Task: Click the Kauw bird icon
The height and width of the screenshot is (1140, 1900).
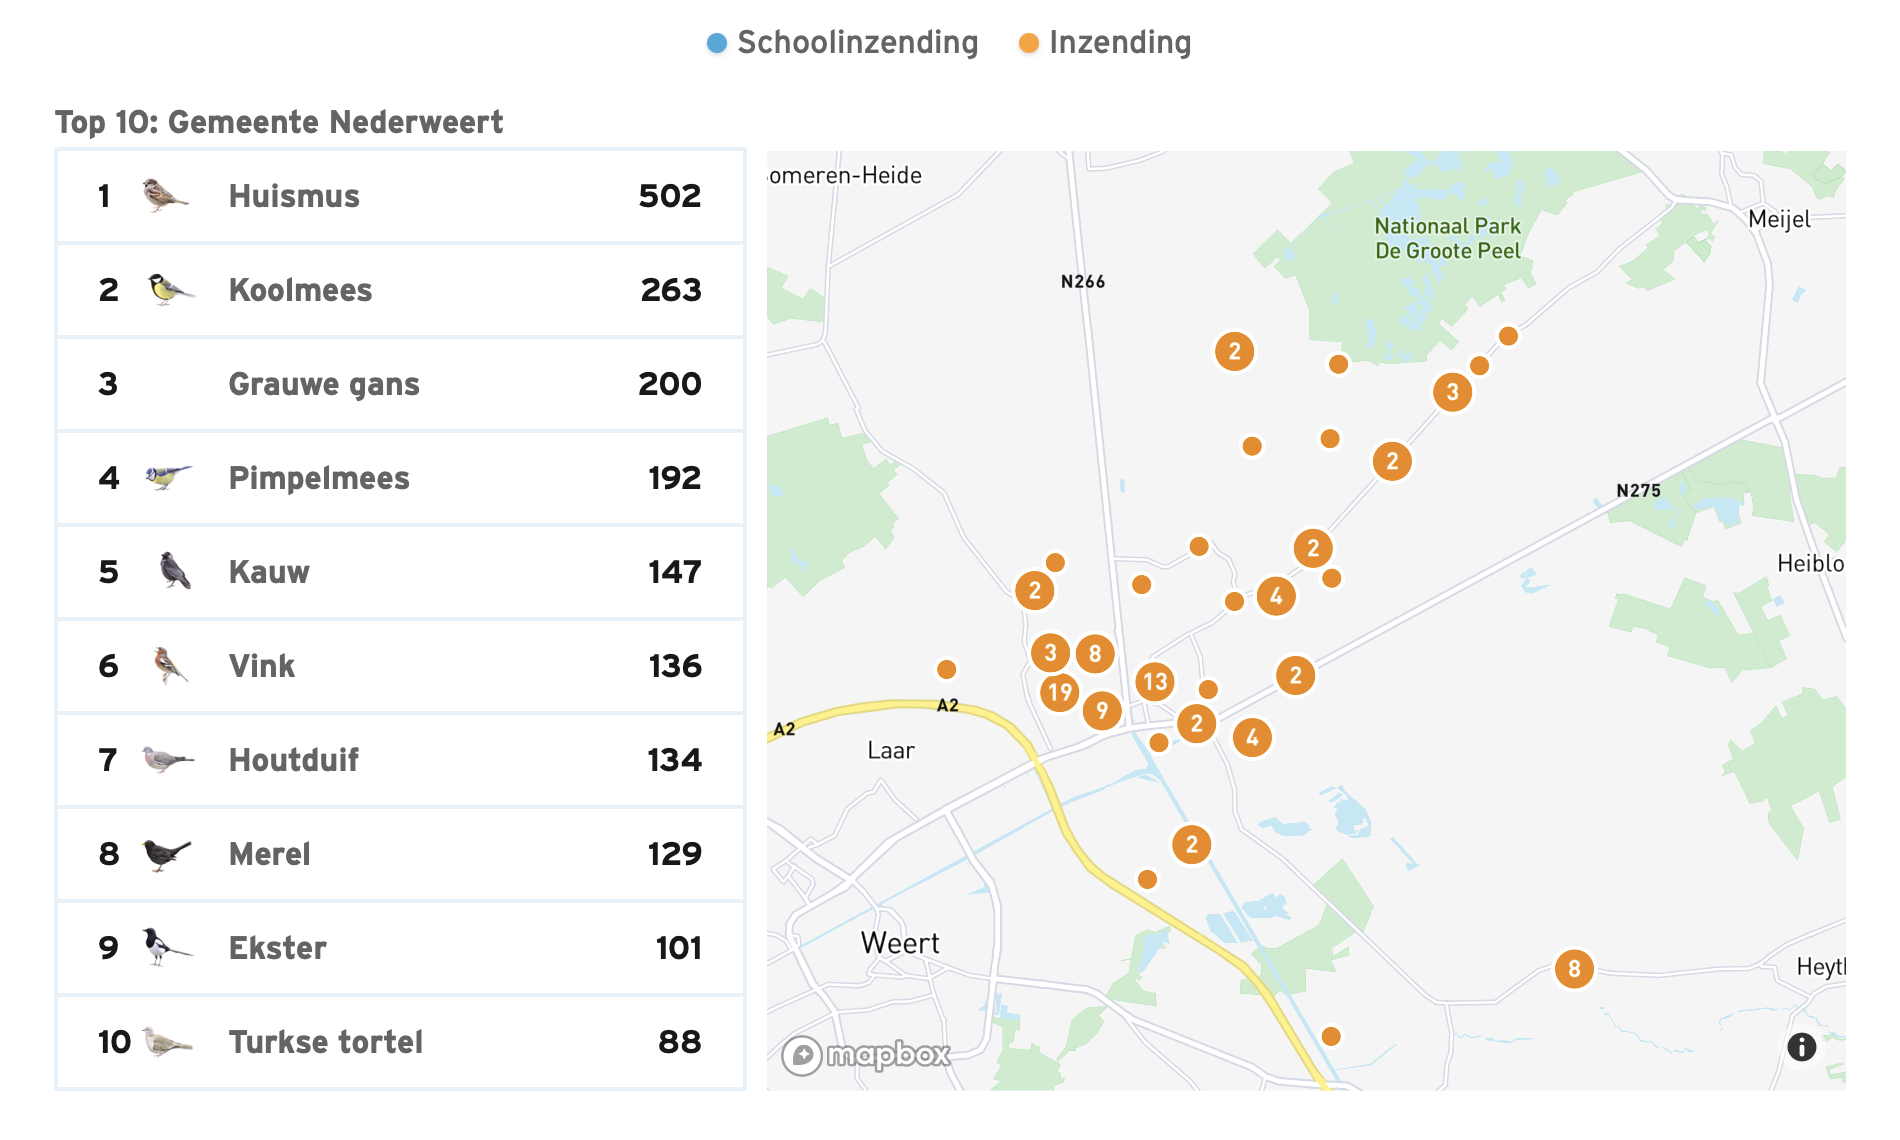Action: (x=175, y=571)
